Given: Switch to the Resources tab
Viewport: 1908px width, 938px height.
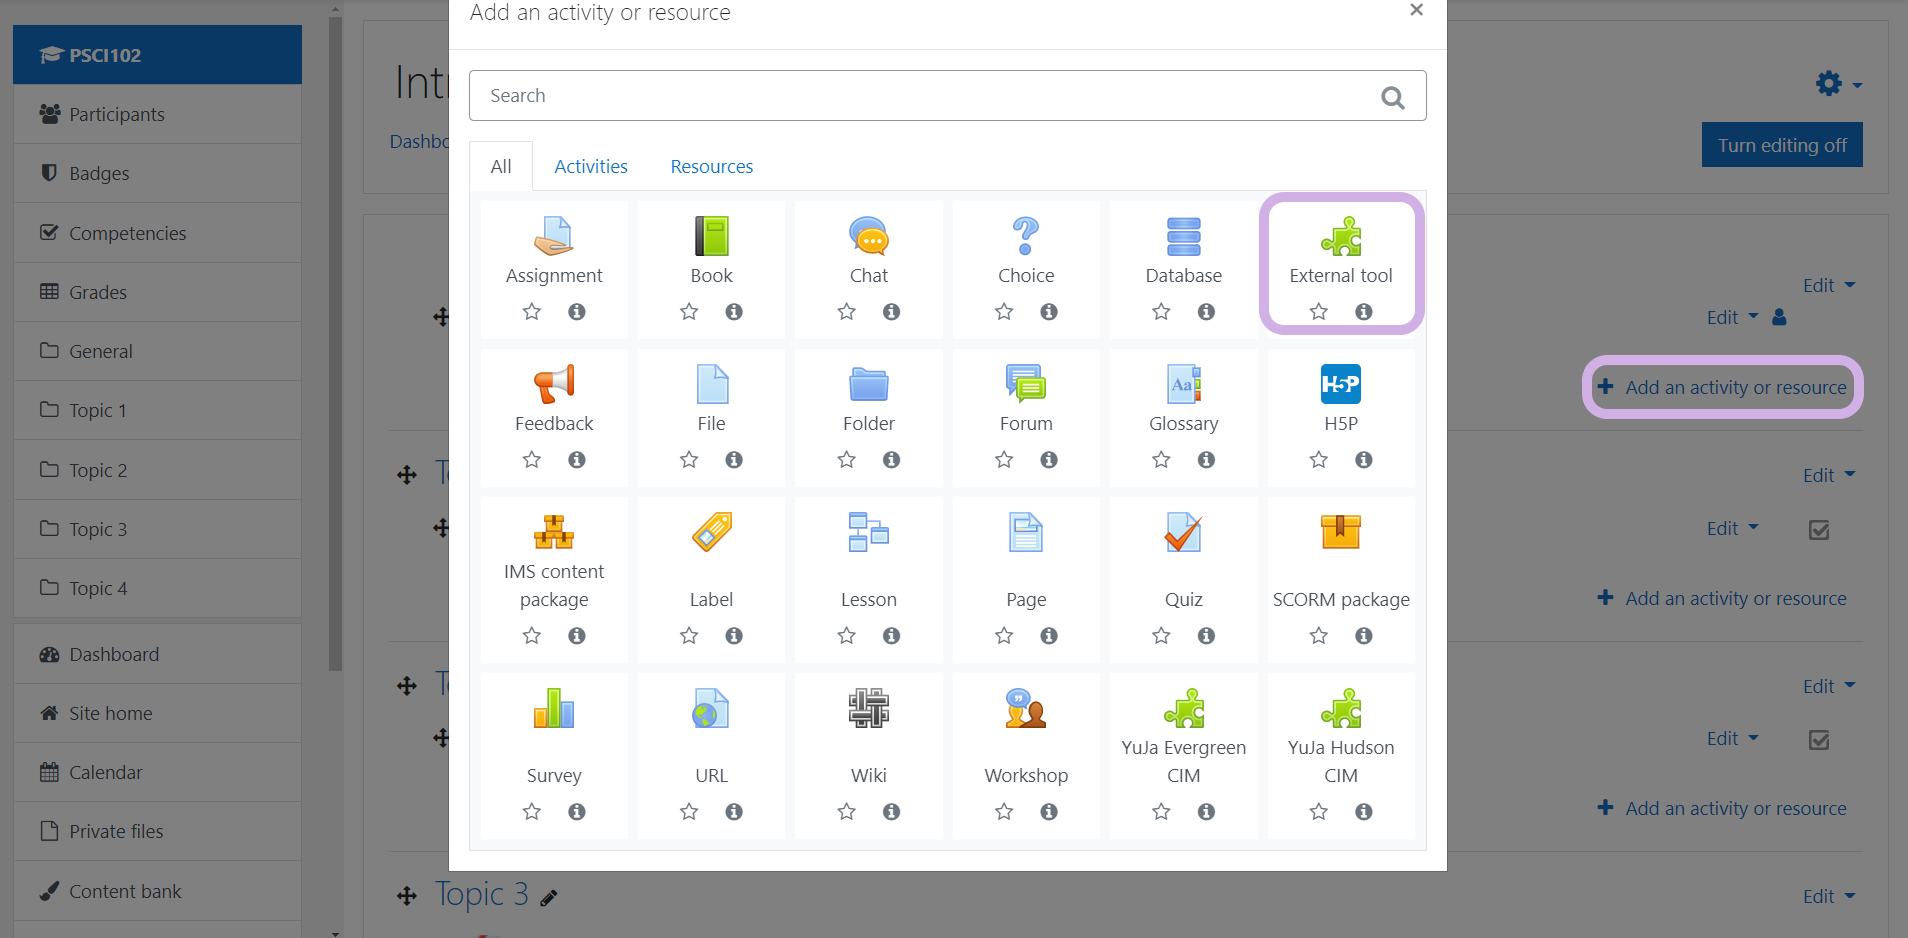Looking at the screenshot, I should pos(711,167).
